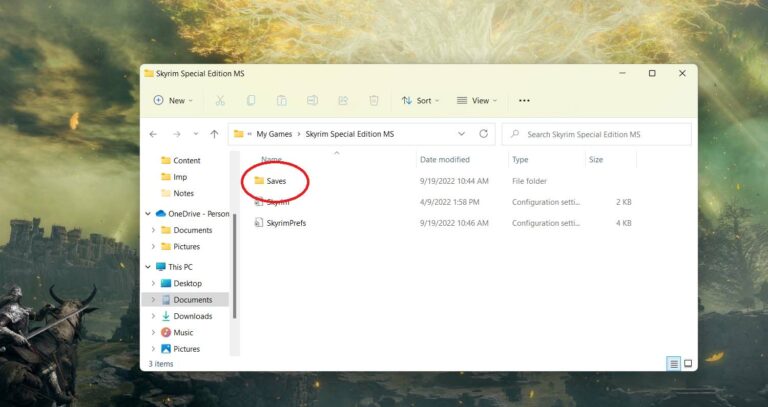Open Imp folder in navigation pane
The height and width of the screenshot is (407, 768).
180,177
